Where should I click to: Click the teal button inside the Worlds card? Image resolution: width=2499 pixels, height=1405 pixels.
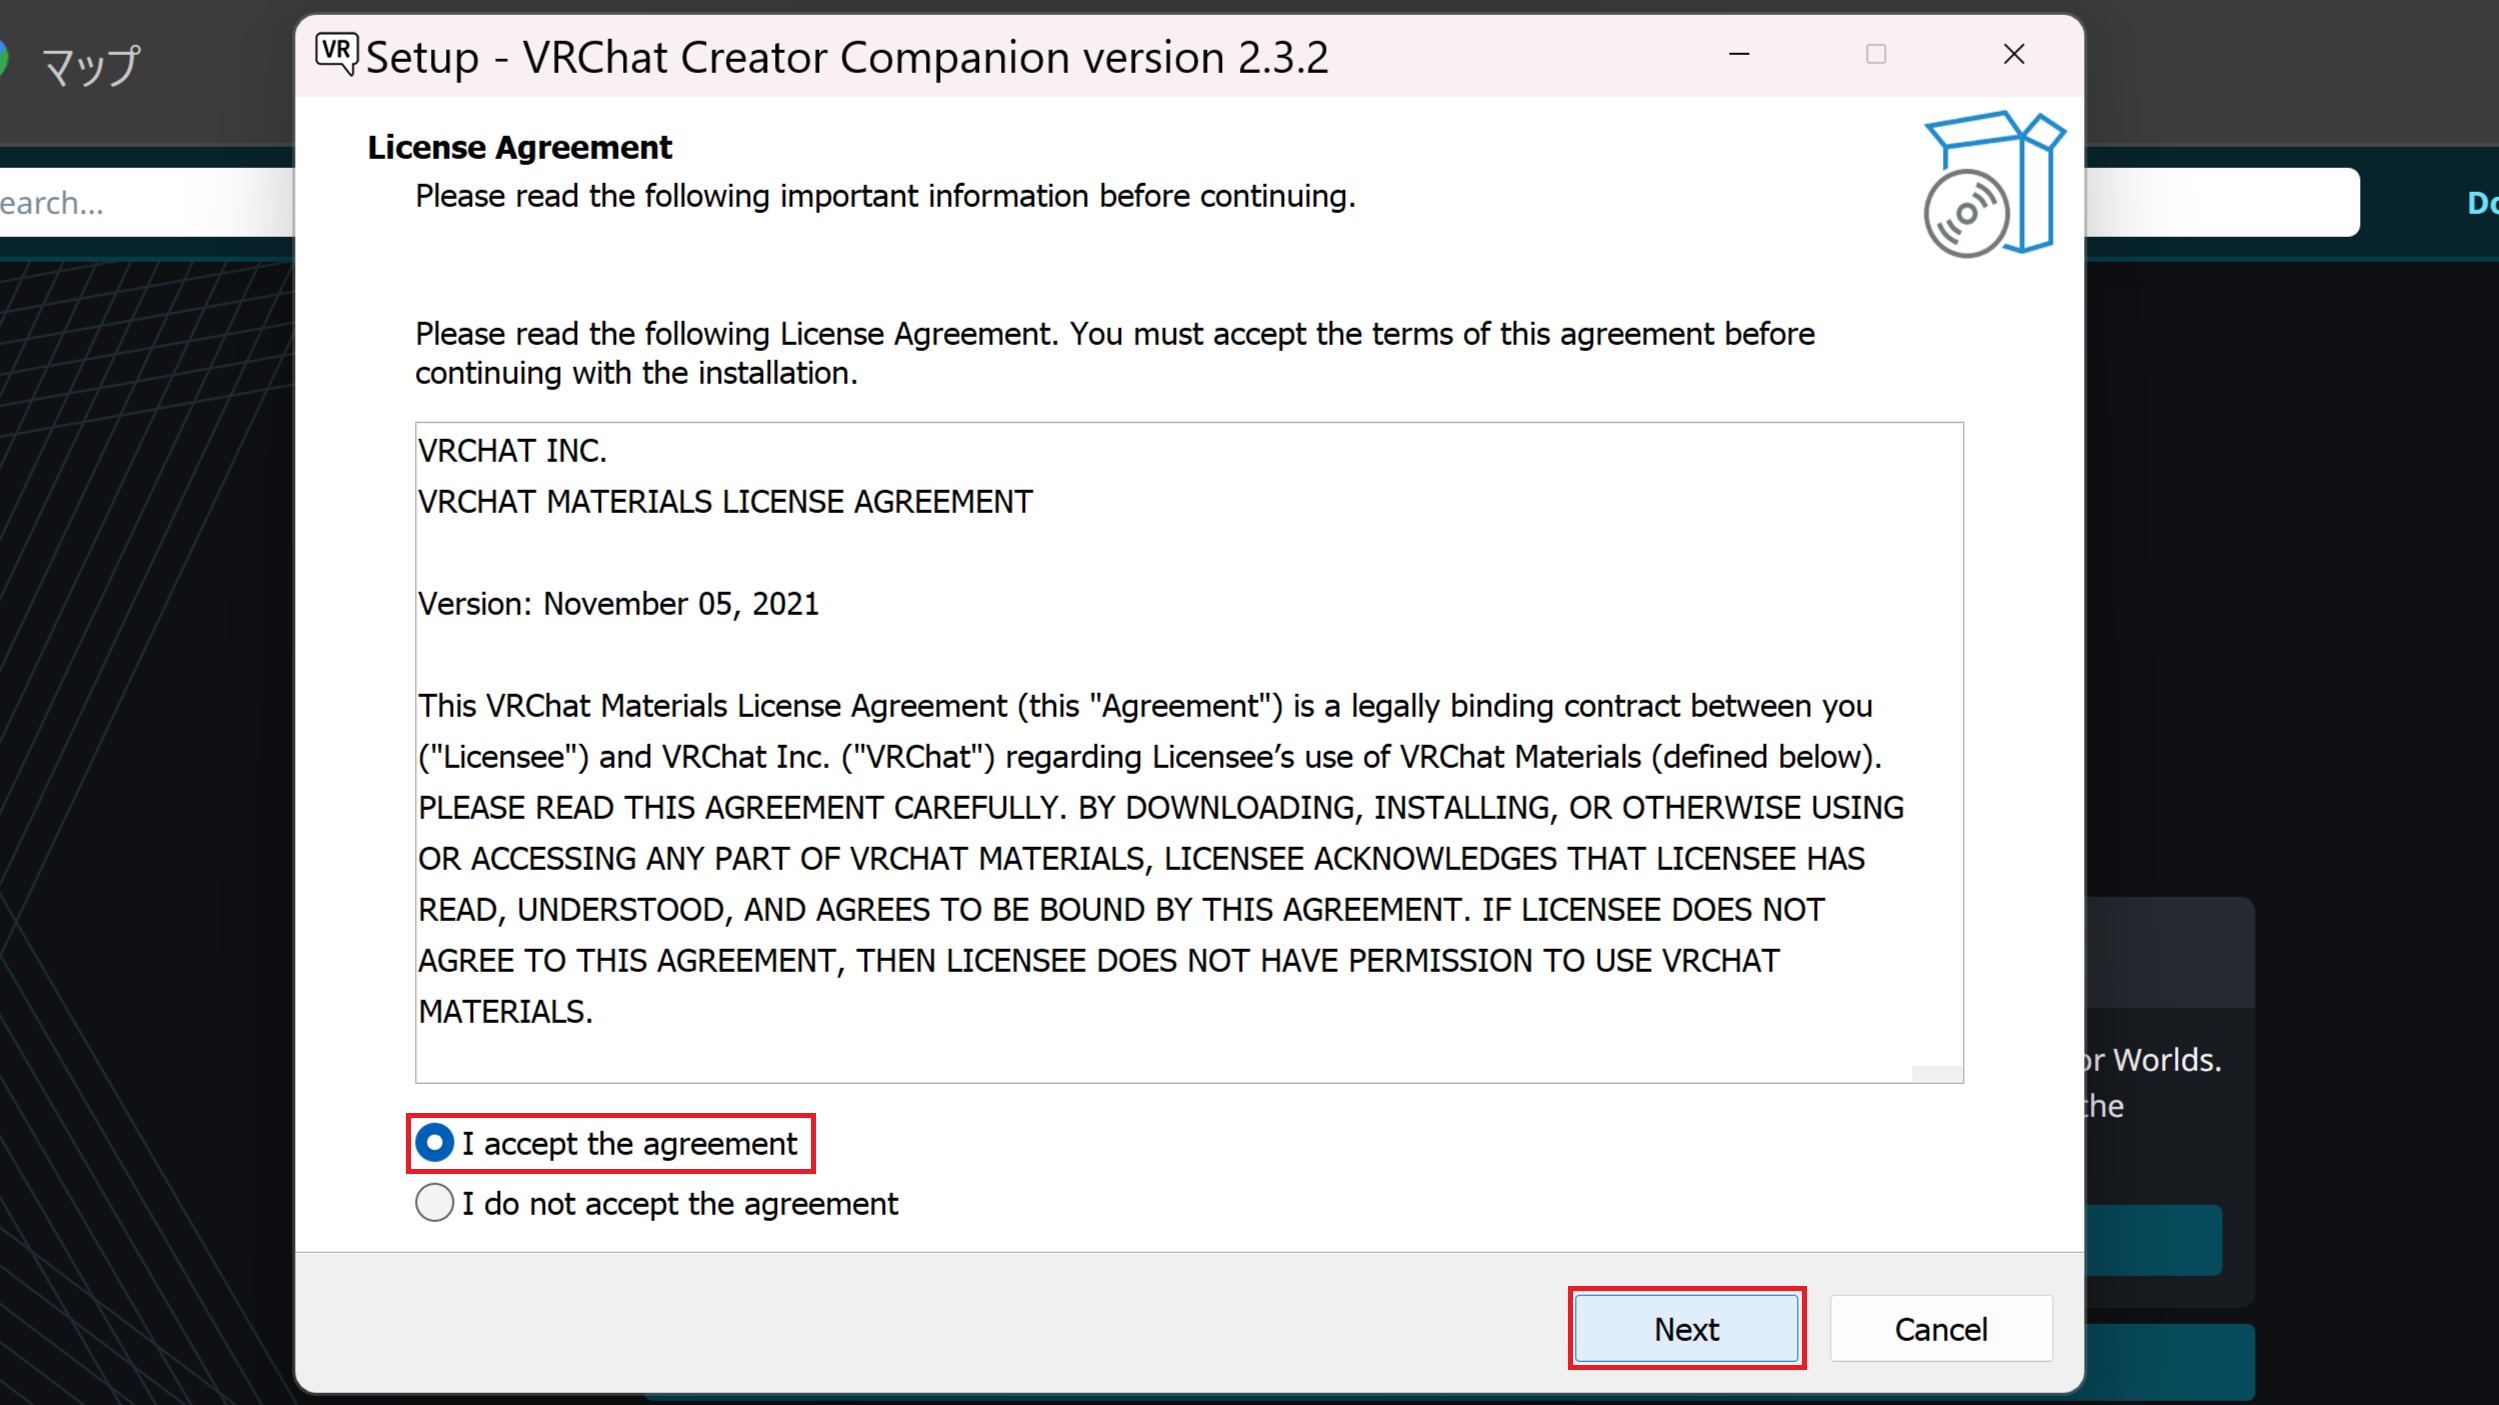[x=2153, y=1240]
